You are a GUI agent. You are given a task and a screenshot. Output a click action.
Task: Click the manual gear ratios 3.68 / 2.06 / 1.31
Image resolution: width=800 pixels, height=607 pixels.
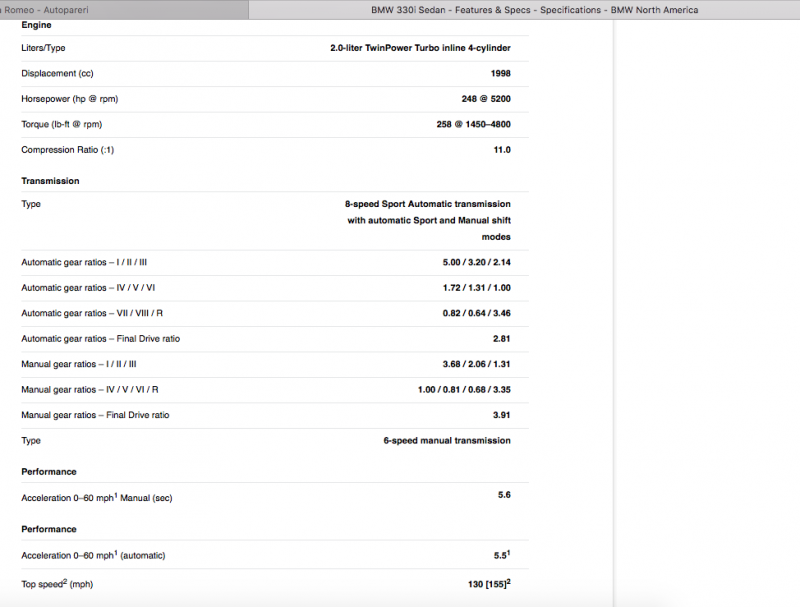tap(469, 364)
